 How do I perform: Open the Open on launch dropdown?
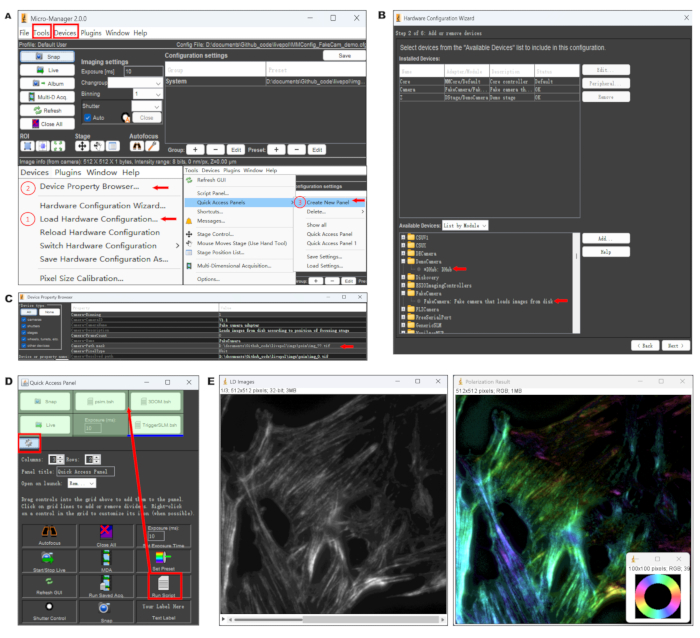[x=82, y=483]
